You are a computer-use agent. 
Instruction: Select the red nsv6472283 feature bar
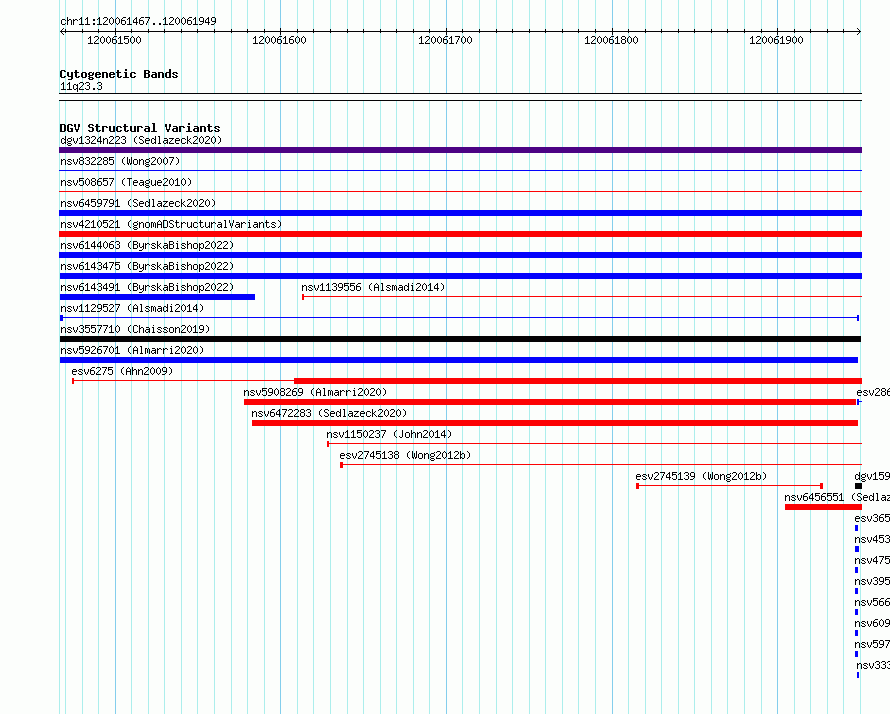(x=555, y=423)
